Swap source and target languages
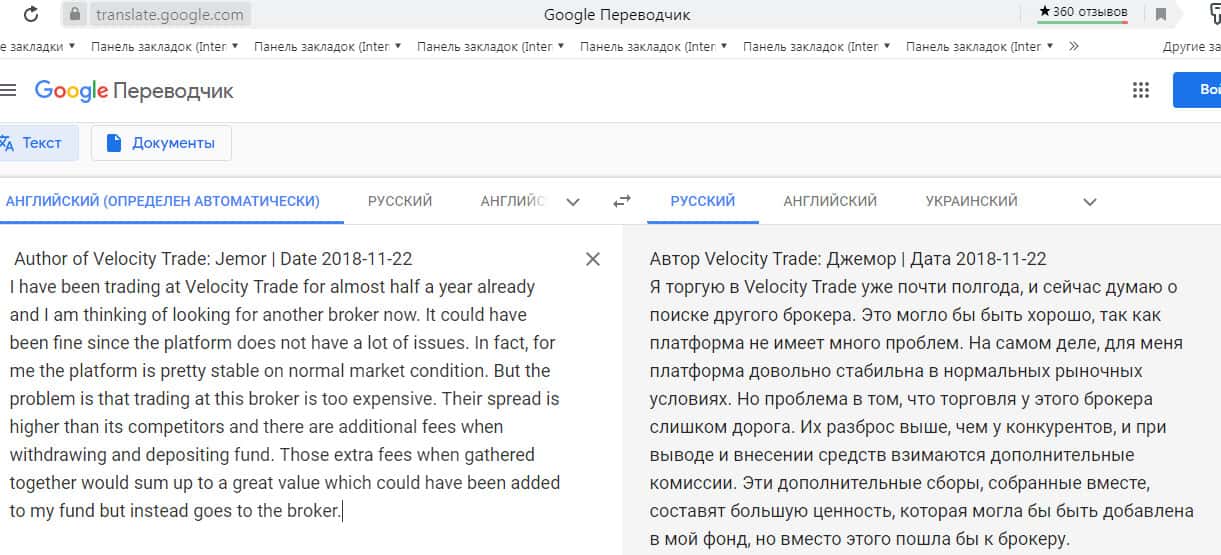Image resolution: width=1221 pixels, height=555 pixels. tap(622, 201)
